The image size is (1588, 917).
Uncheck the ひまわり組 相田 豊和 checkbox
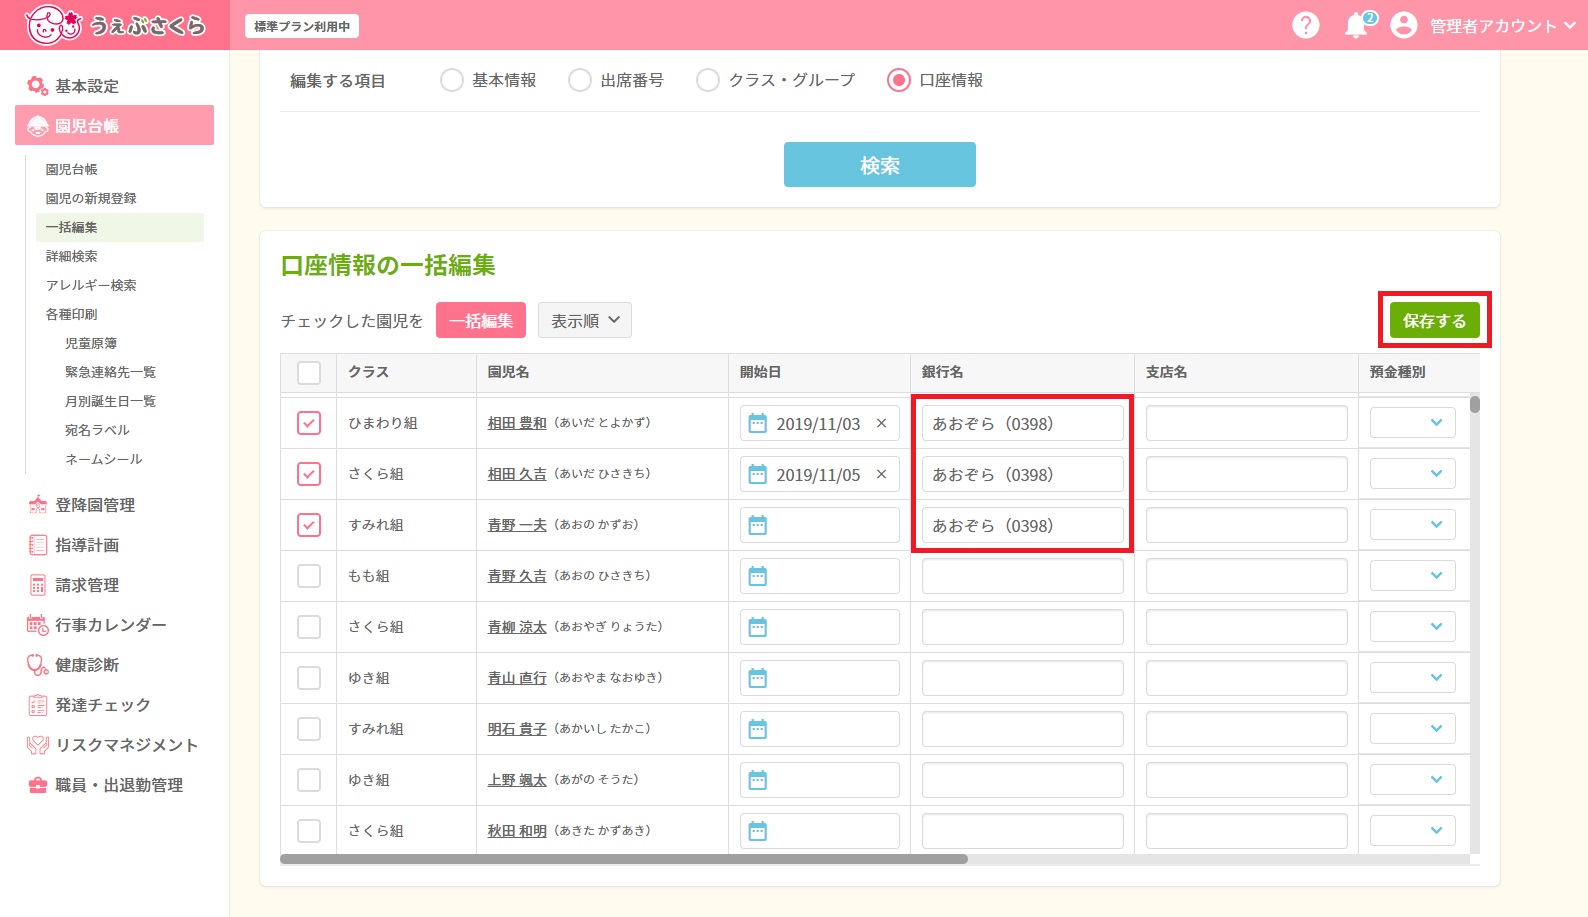[x=309, y=423]
